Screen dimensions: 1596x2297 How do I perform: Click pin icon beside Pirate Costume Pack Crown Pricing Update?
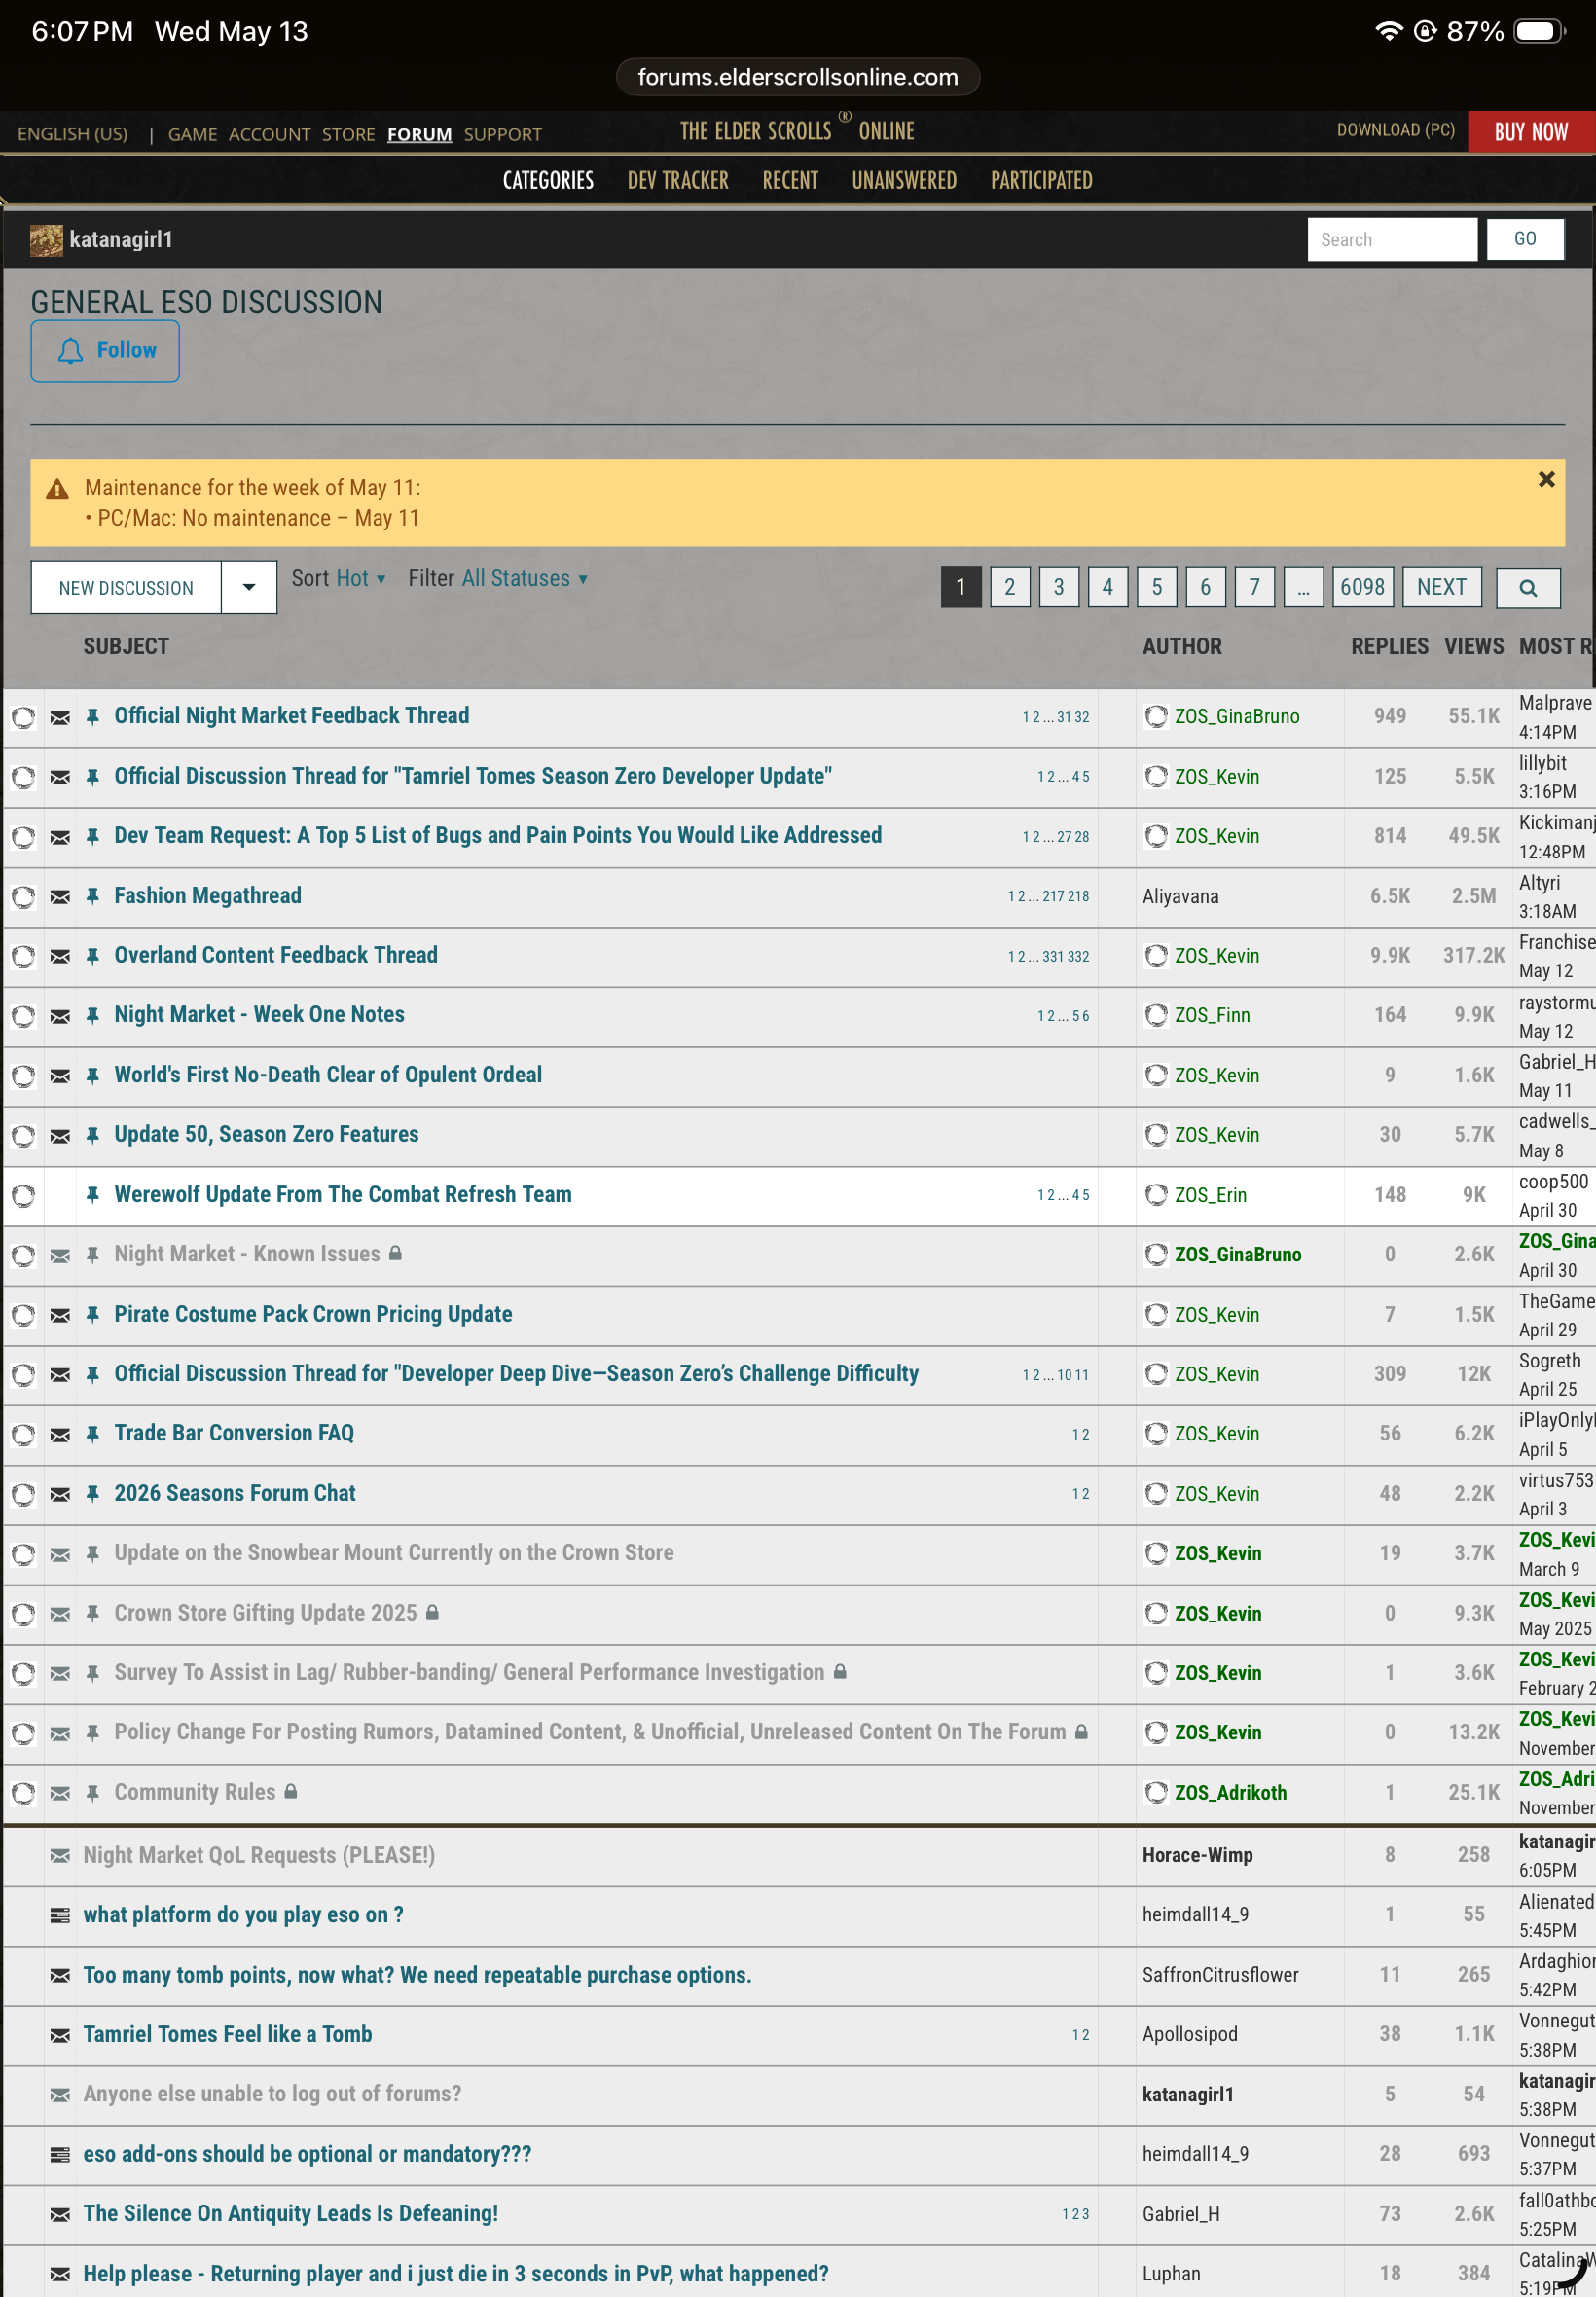click(92, 1315)
